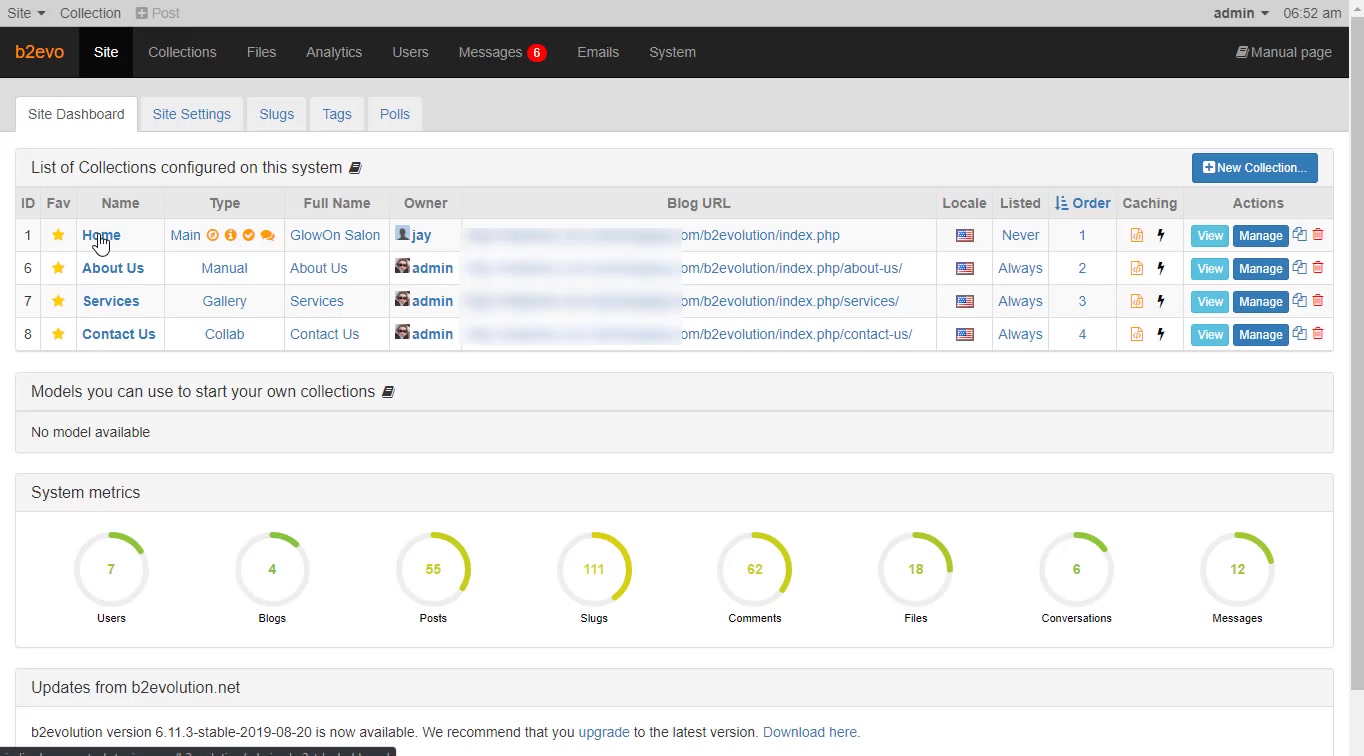Open the manual book icon beside collections list title
Viewport: 1364px width, 756px height.
pyautogui.click(x=355, y=168)
